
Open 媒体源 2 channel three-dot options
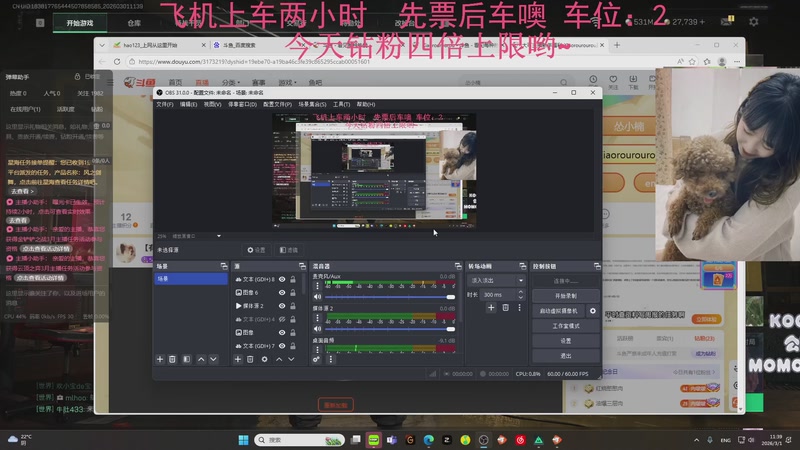[x=317, y=318]
